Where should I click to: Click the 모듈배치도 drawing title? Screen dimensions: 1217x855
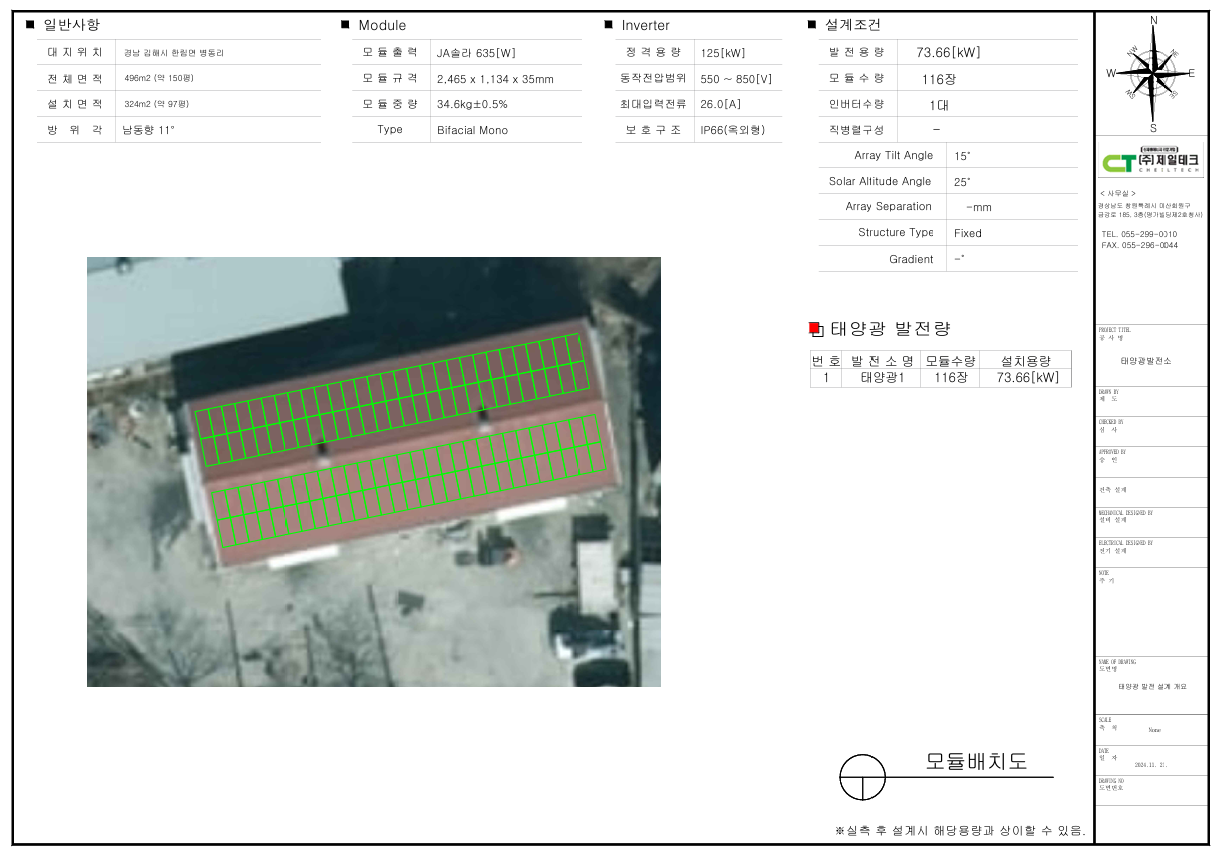pos(975,761)
